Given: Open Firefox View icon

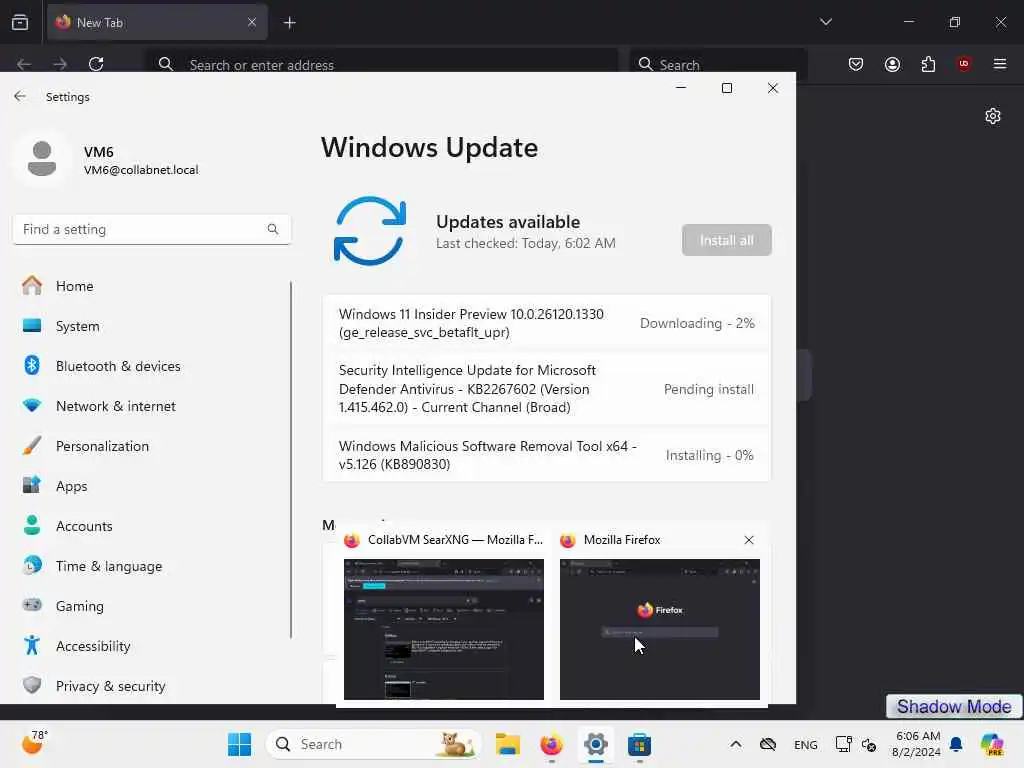Looking at the screenshot, I should pos(20,23).
